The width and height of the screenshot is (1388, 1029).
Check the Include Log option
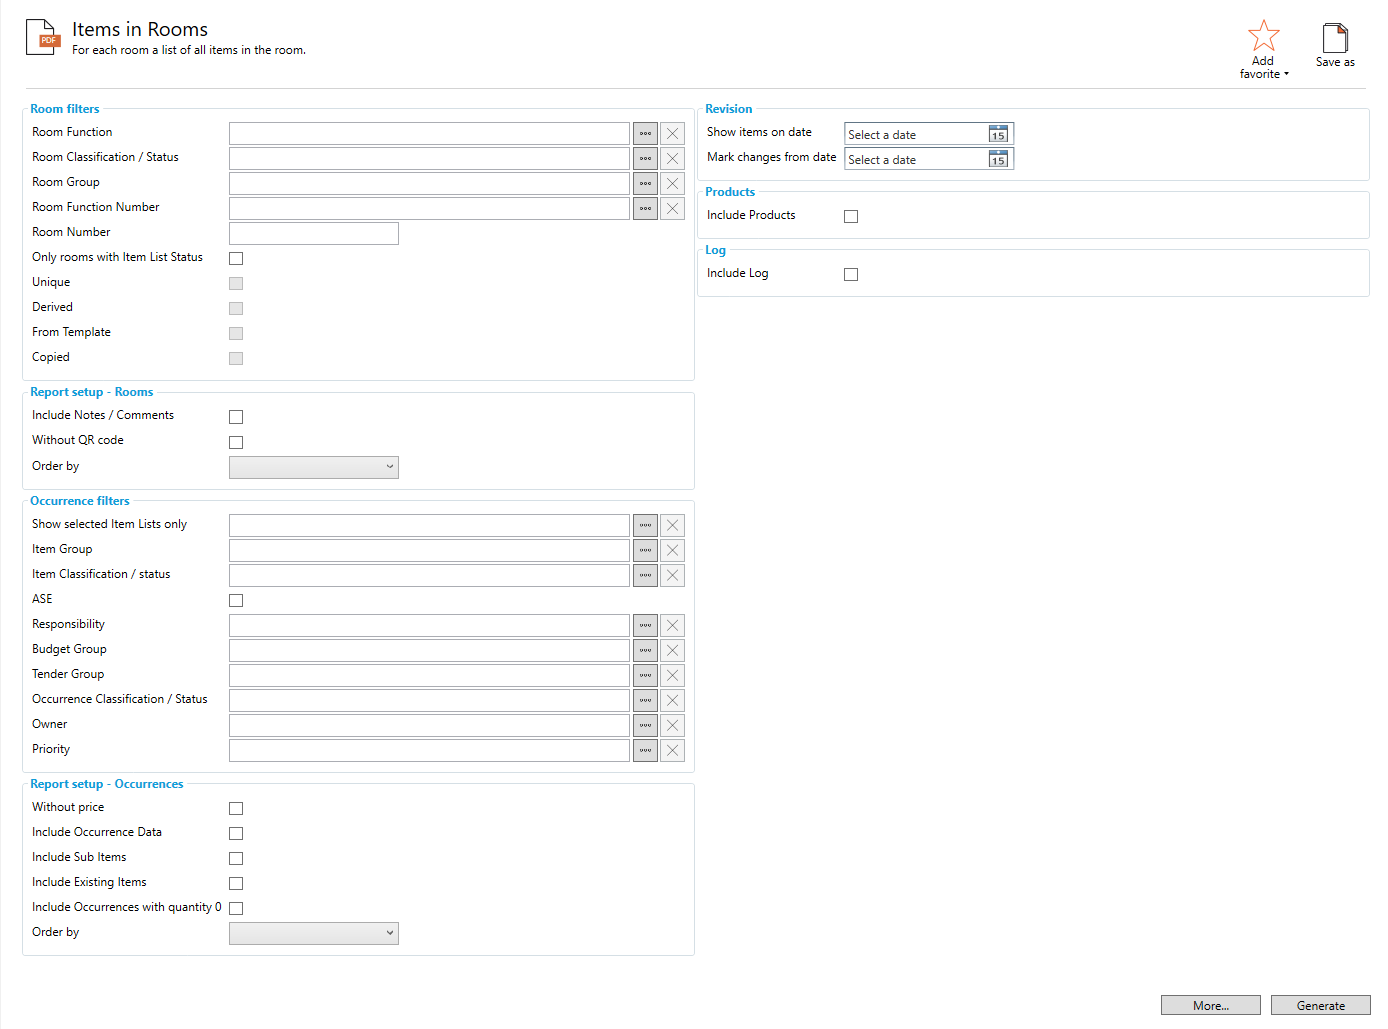click(x=850, y=274)
